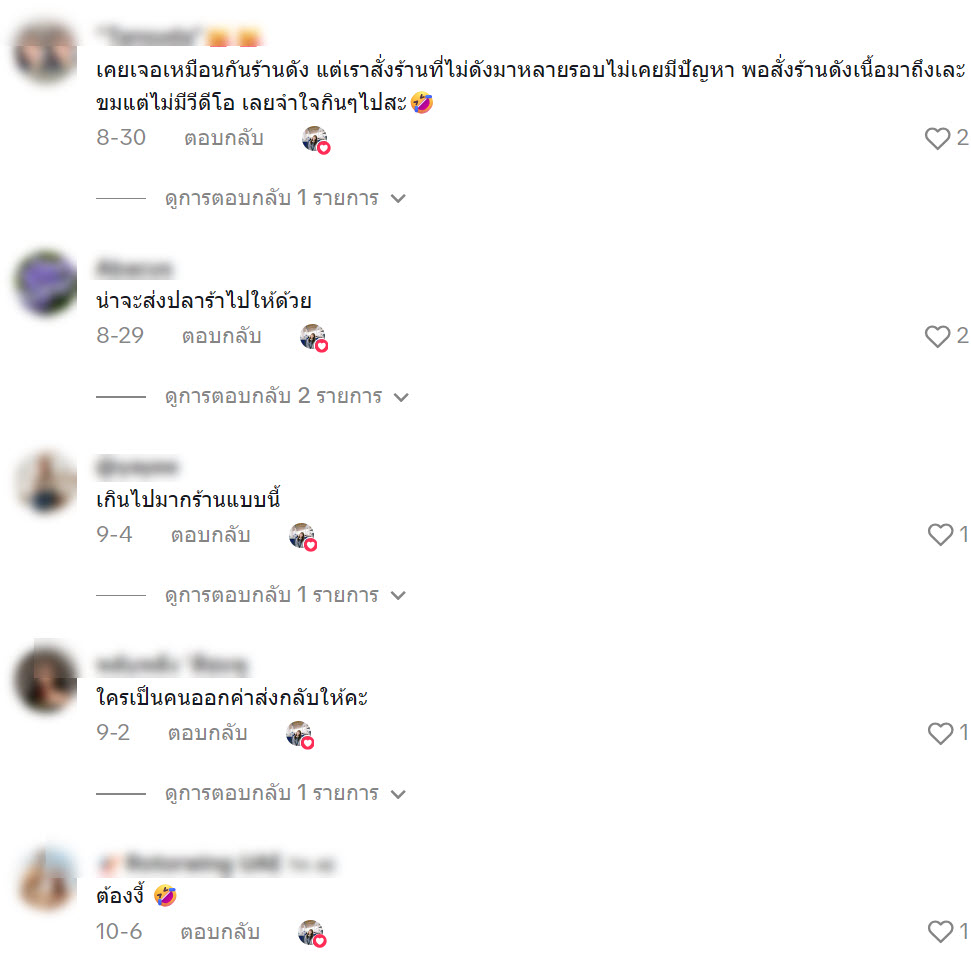
Task: Reply to the 9-2 comment via ตอบกลับ
Action: [207, 733]
